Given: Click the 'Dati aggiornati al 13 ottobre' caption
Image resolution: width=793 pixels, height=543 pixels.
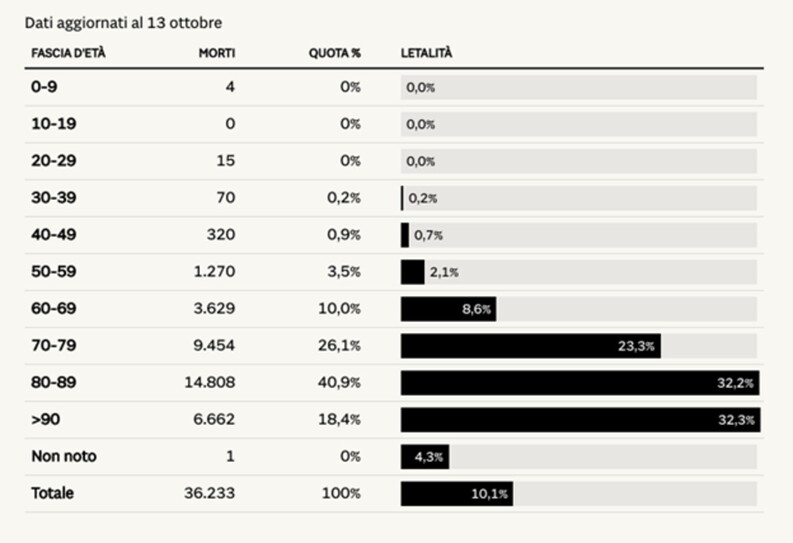Looking at the screenshot, I should point(123,22).
